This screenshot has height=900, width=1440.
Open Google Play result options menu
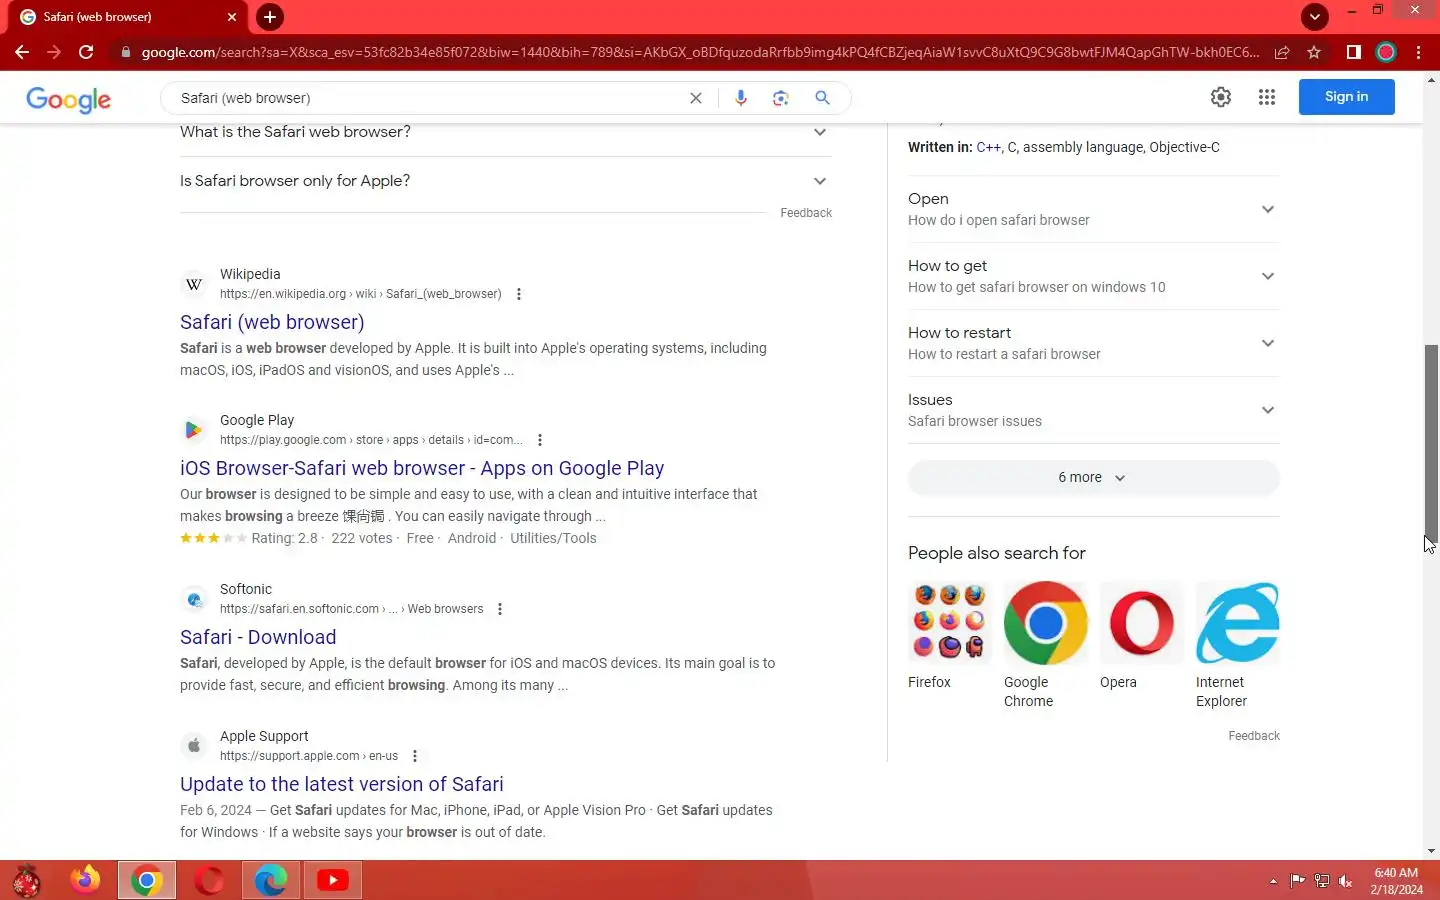[540, 440]
